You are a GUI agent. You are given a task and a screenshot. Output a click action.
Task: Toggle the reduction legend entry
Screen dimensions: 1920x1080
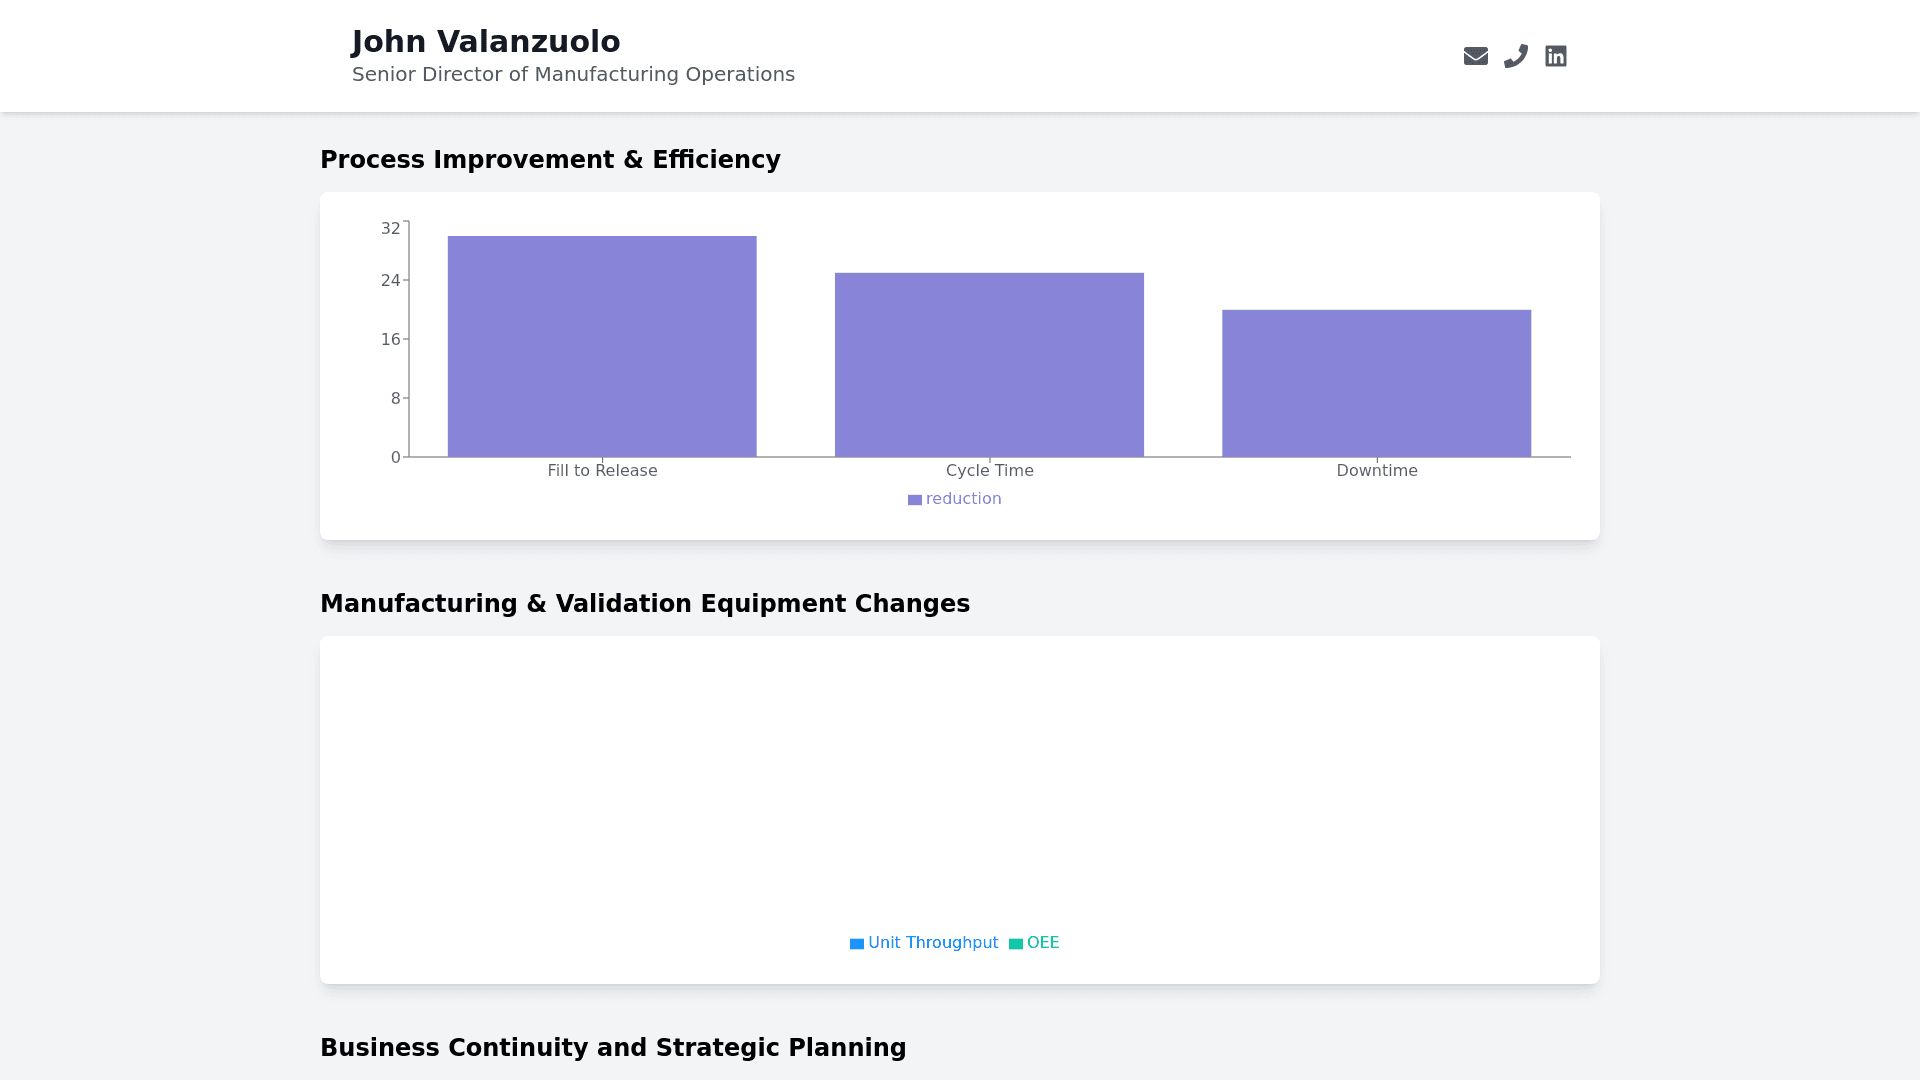(x=962, y=499)
